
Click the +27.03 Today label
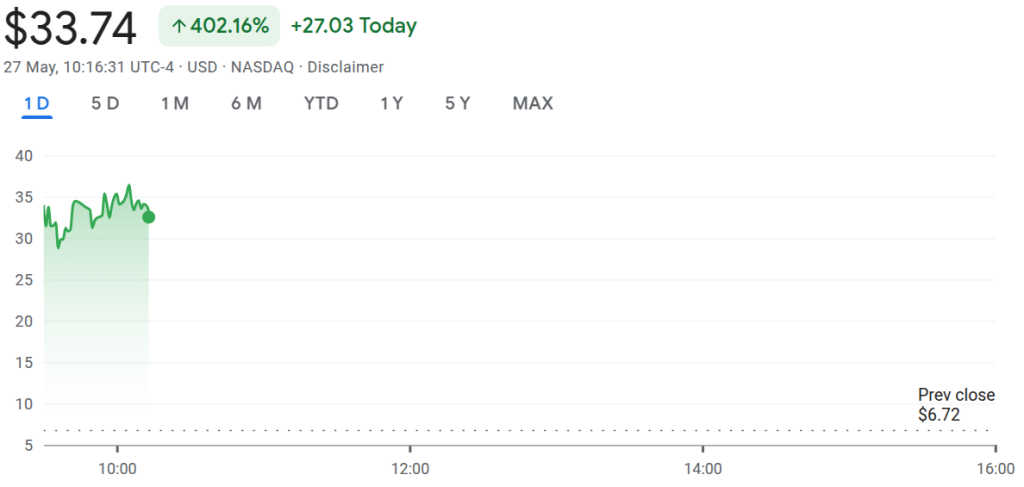coord(354,26)
